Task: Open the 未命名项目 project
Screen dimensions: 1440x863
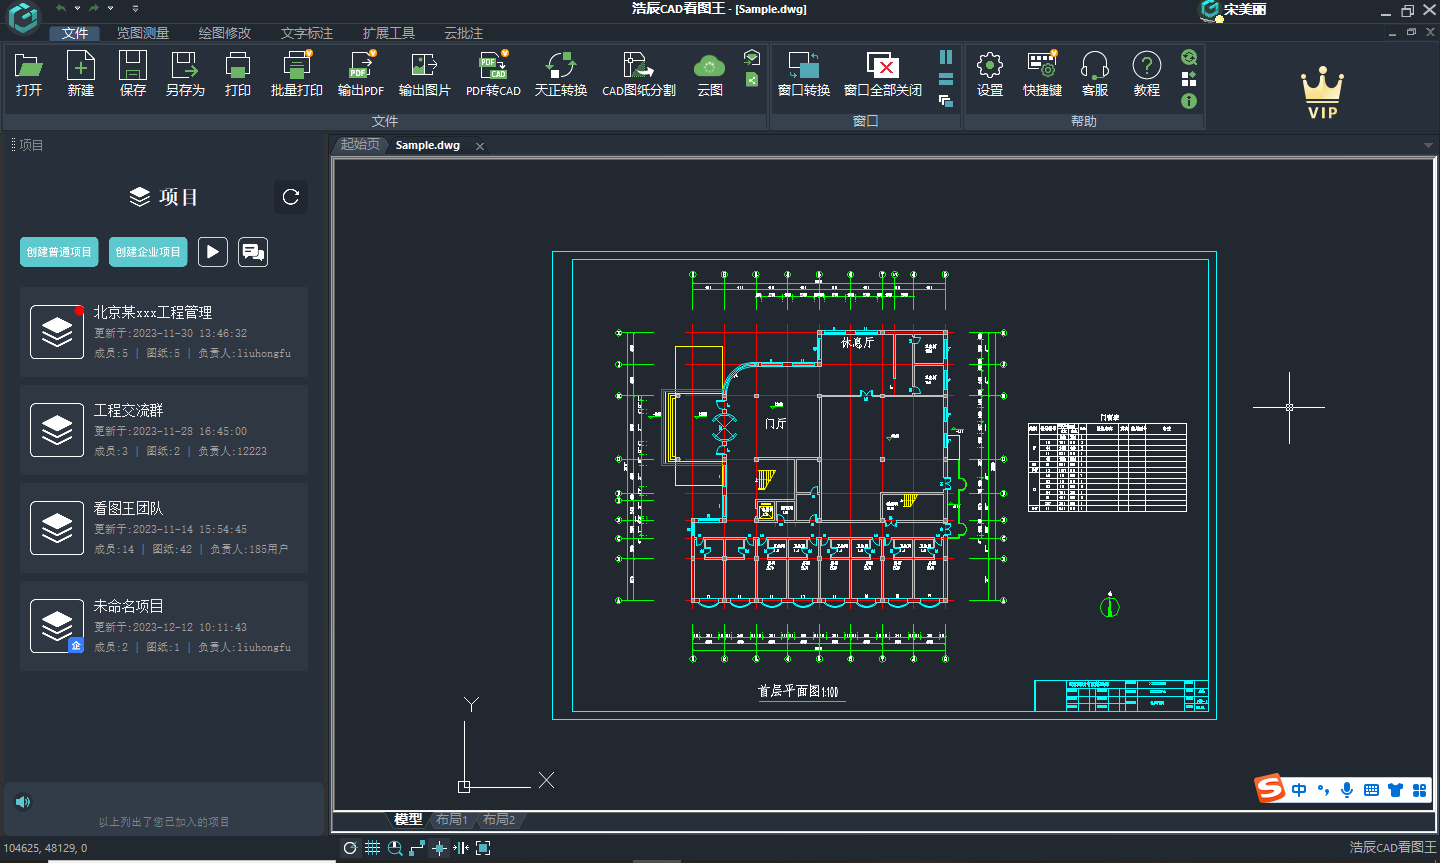Action: [164, 626]
